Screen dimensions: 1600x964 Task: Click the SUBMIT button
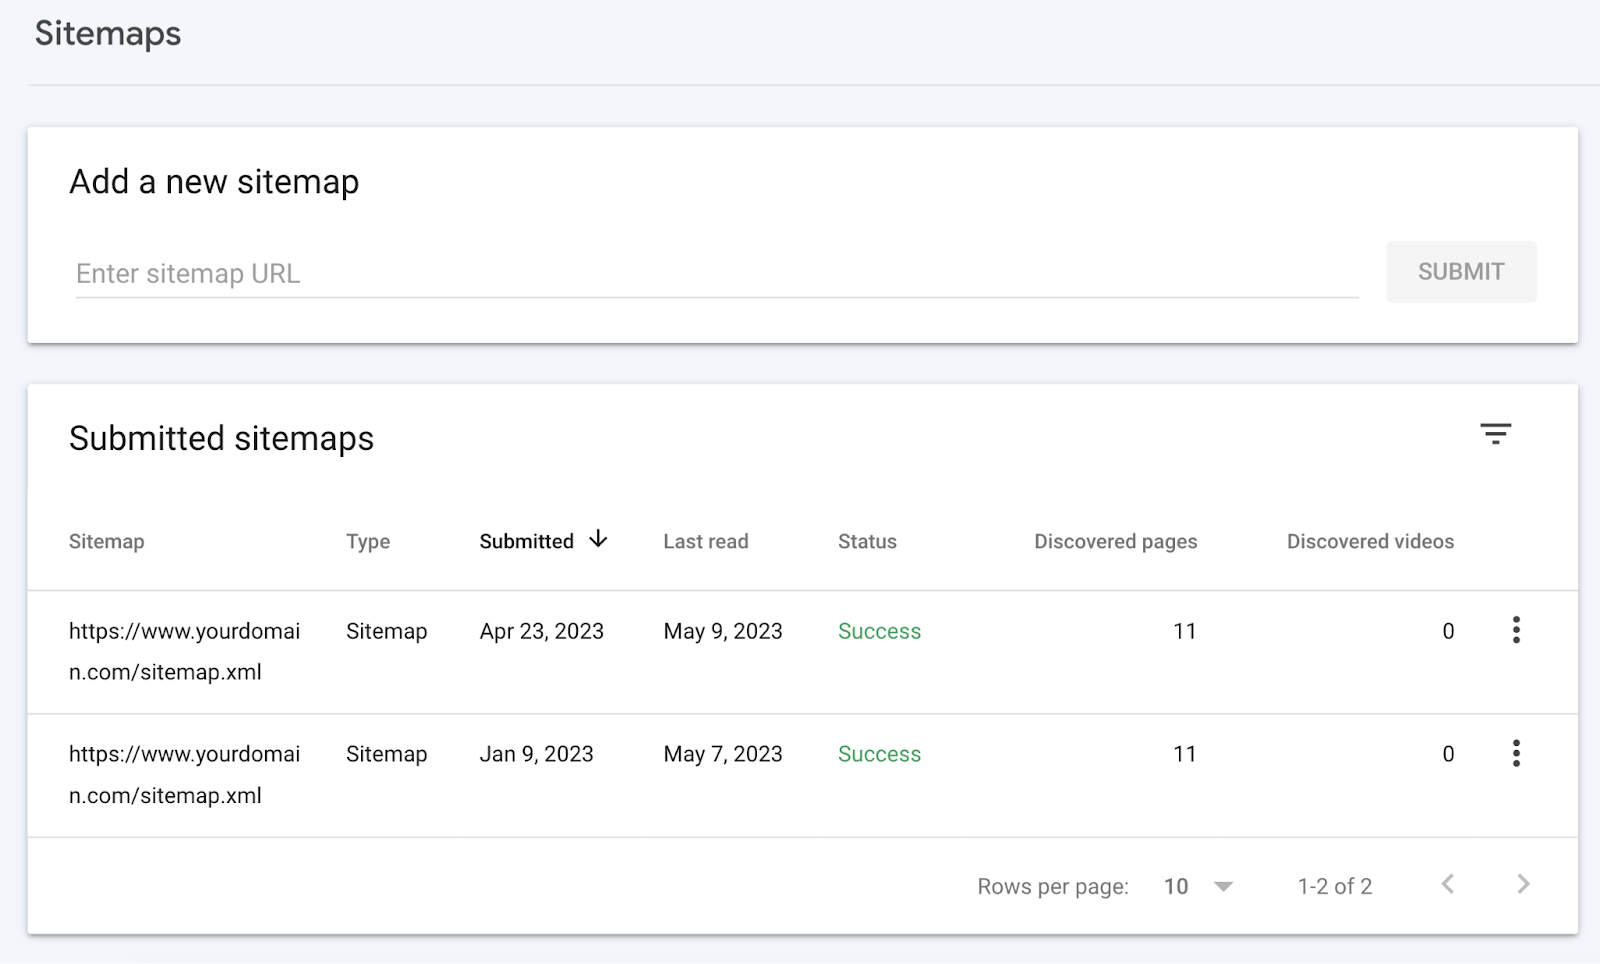point(1461,272)
